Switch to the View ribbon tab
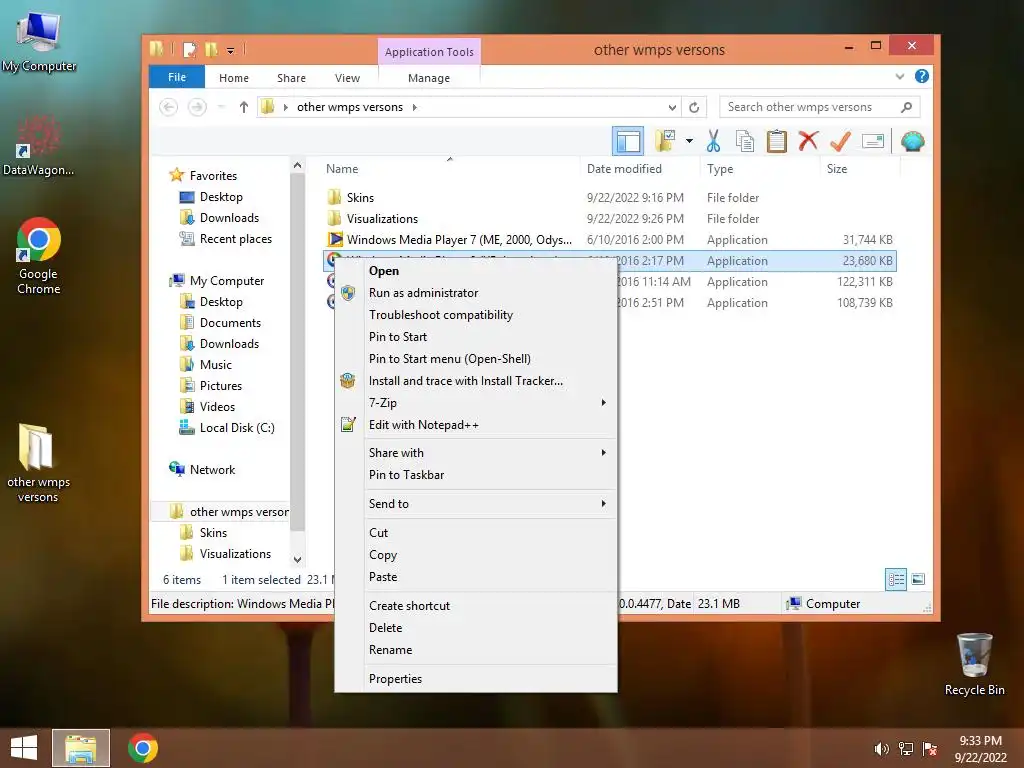The height and width of the screenshot is (768, 1024). pyautogui.click(x=347, y=78)
